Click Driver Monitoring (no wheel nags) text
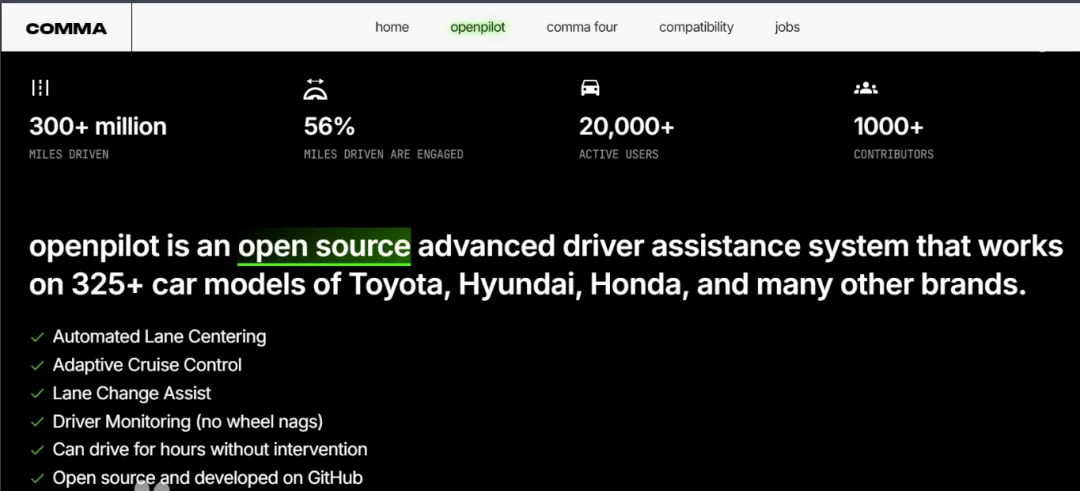The height and width of the screenshot is (491, 1080). (x=187, y=421)
